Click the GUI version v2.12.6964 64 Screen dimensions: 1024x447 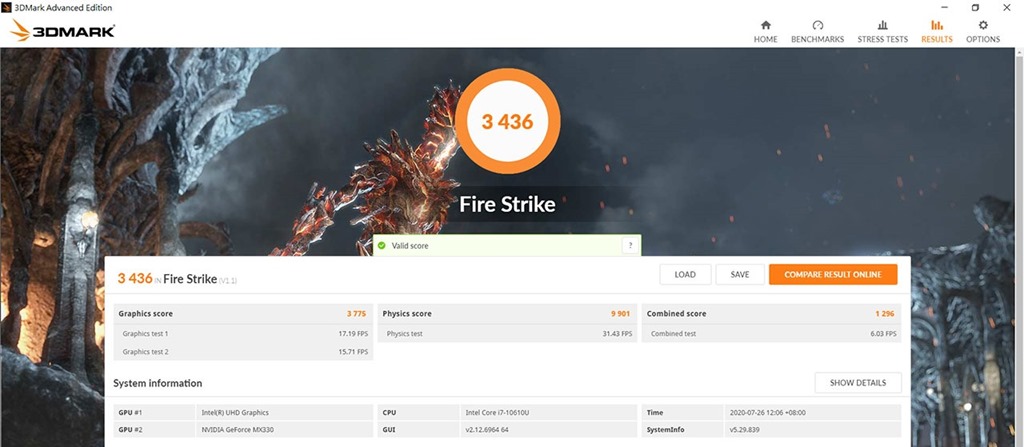tap(487, 430)
